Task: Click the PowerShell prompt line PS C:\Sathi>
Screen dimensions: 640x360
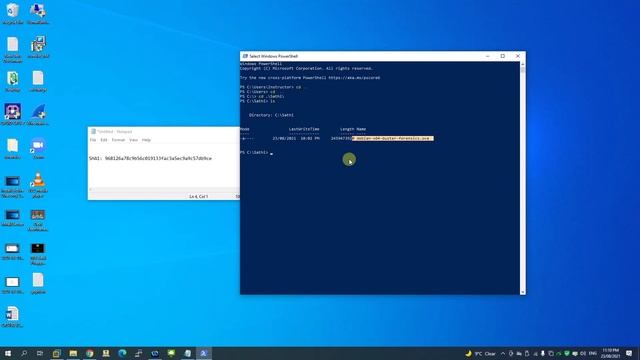Action: click(254, 153)
